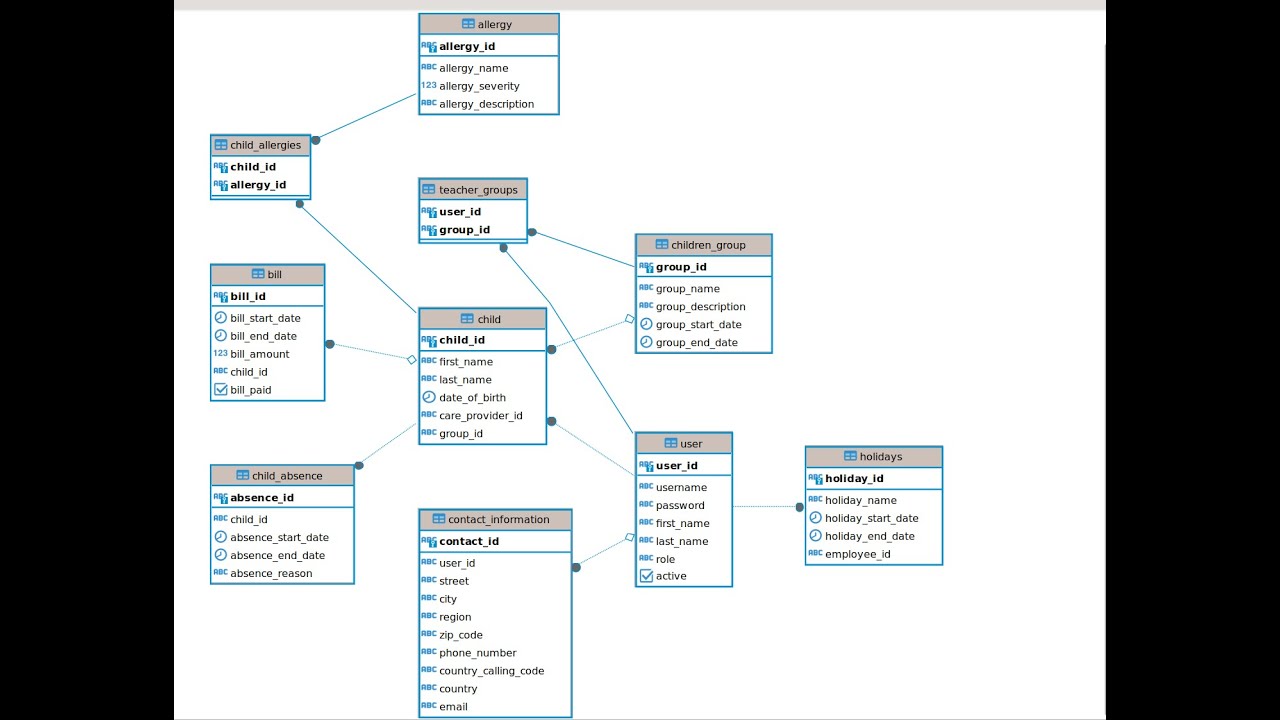Click the checkbox icon beside bill_paid
This screenshot has height=720, width=1280.
(221, 390)
